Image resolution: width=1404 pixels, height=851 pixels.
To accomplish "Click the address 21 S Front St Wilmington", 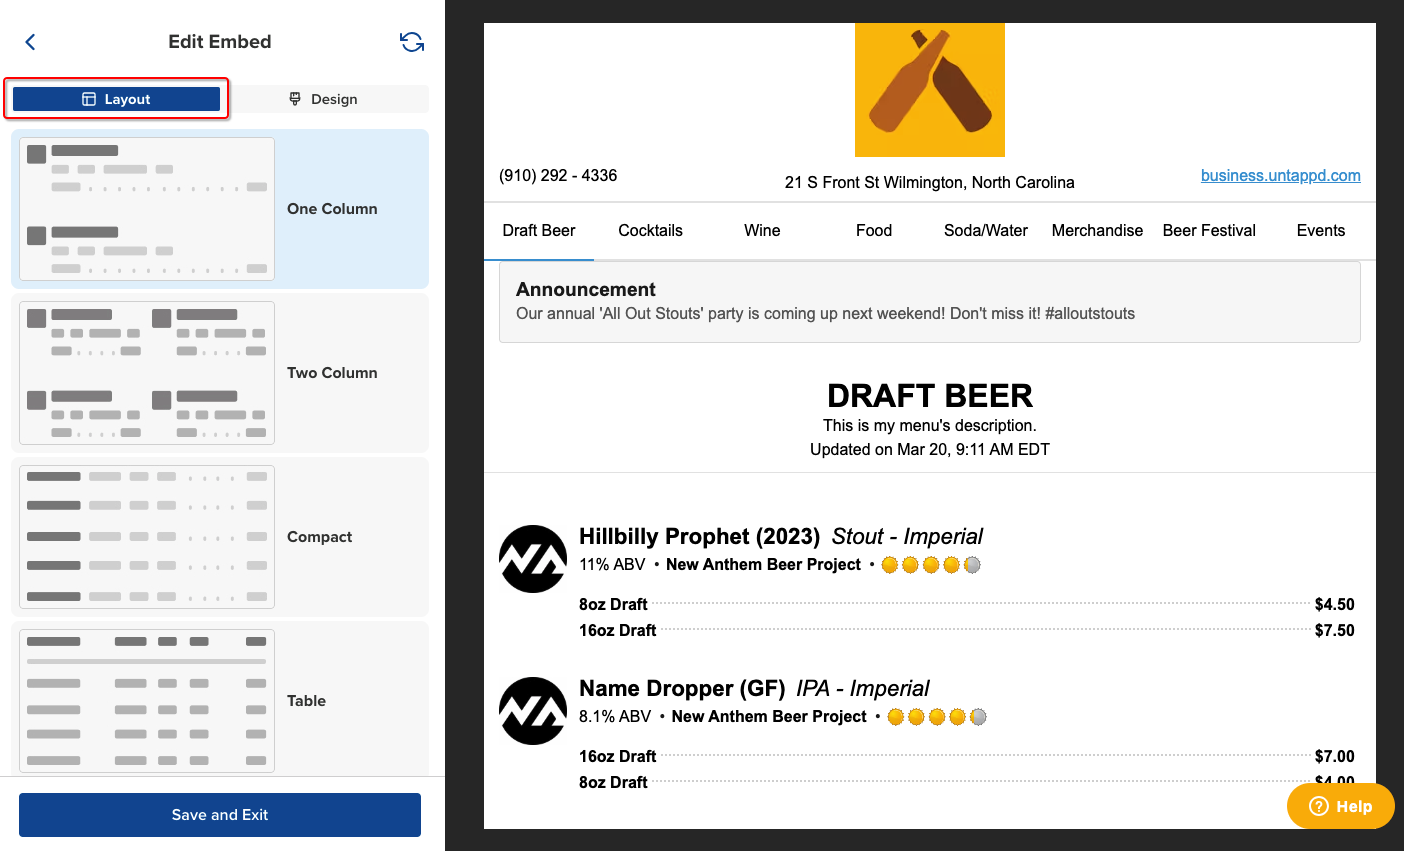I will (x=930, y=182).
